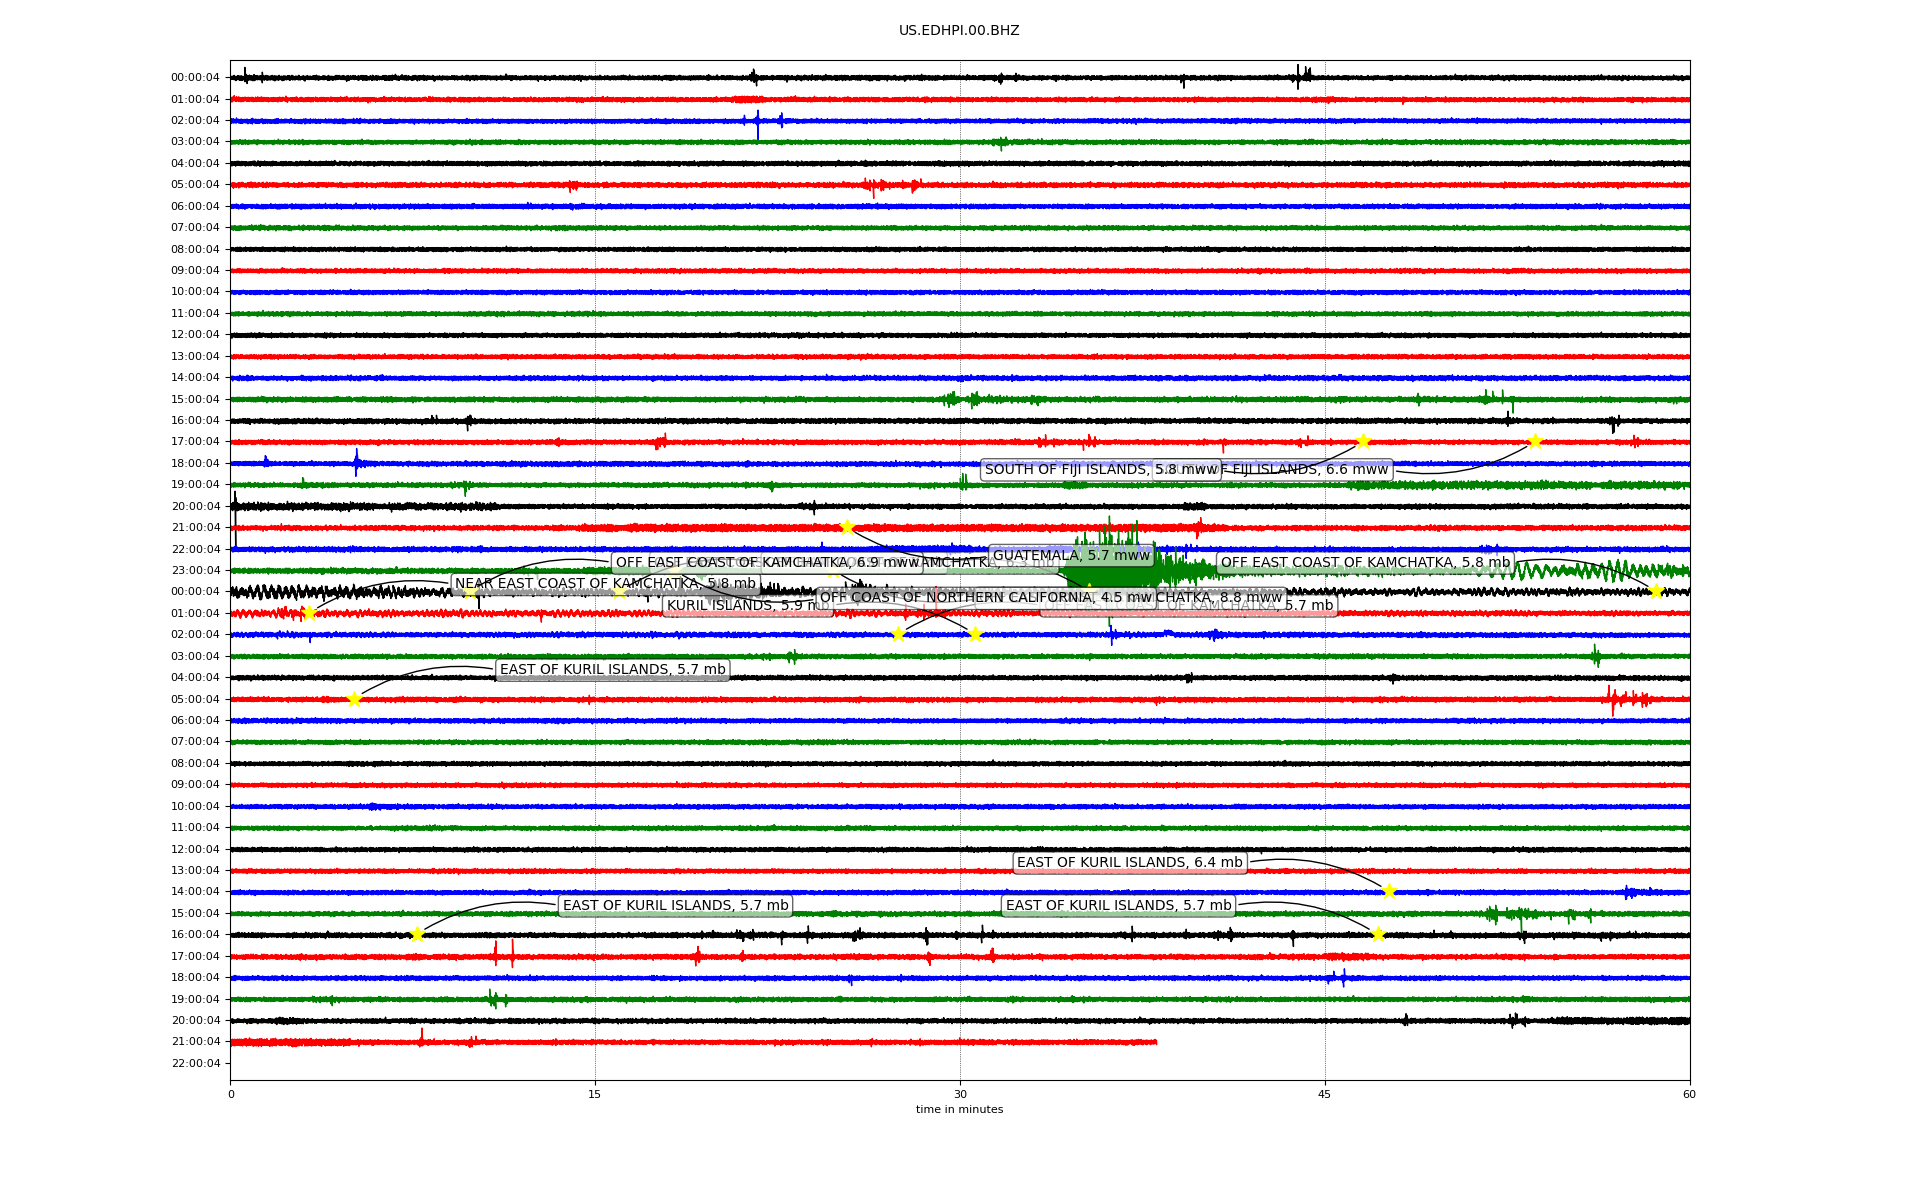
Task: Click star linked to 'OFF EAST COAST OF KAMCHATKA, 5.8 mb'
Action: point(1655,591)
